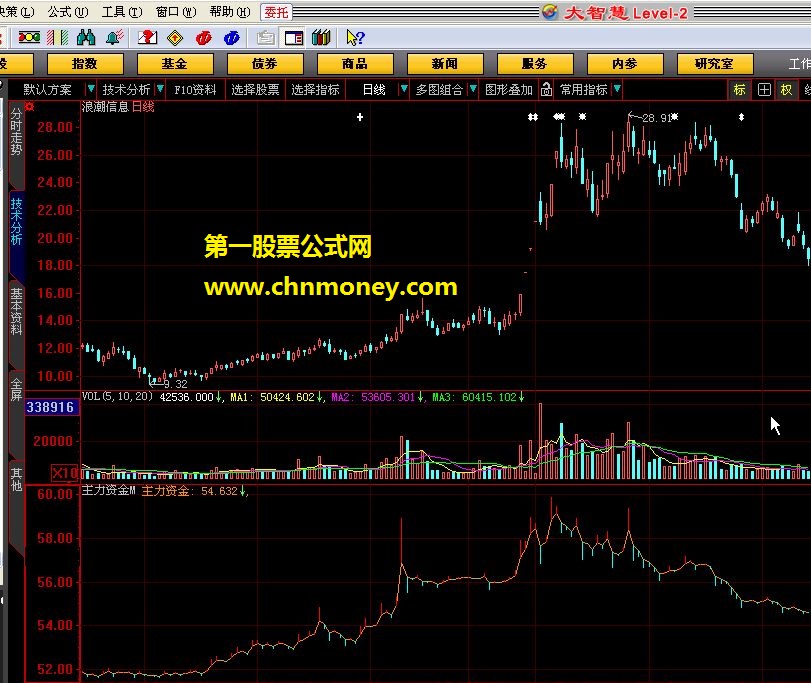Click the 常用指标 toolbar label
This screenshot has height=683, width=811.
584,89
